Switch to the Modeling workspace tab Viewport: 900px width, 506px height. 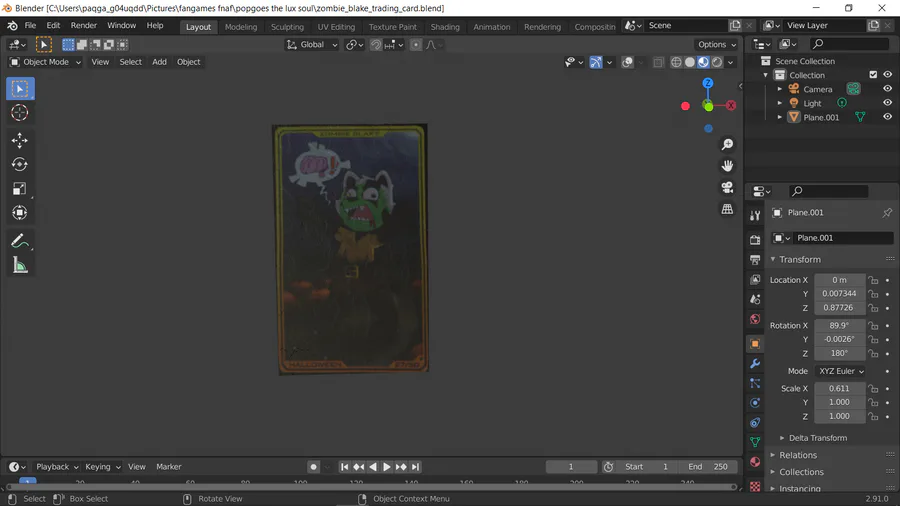tap(241, 27)
